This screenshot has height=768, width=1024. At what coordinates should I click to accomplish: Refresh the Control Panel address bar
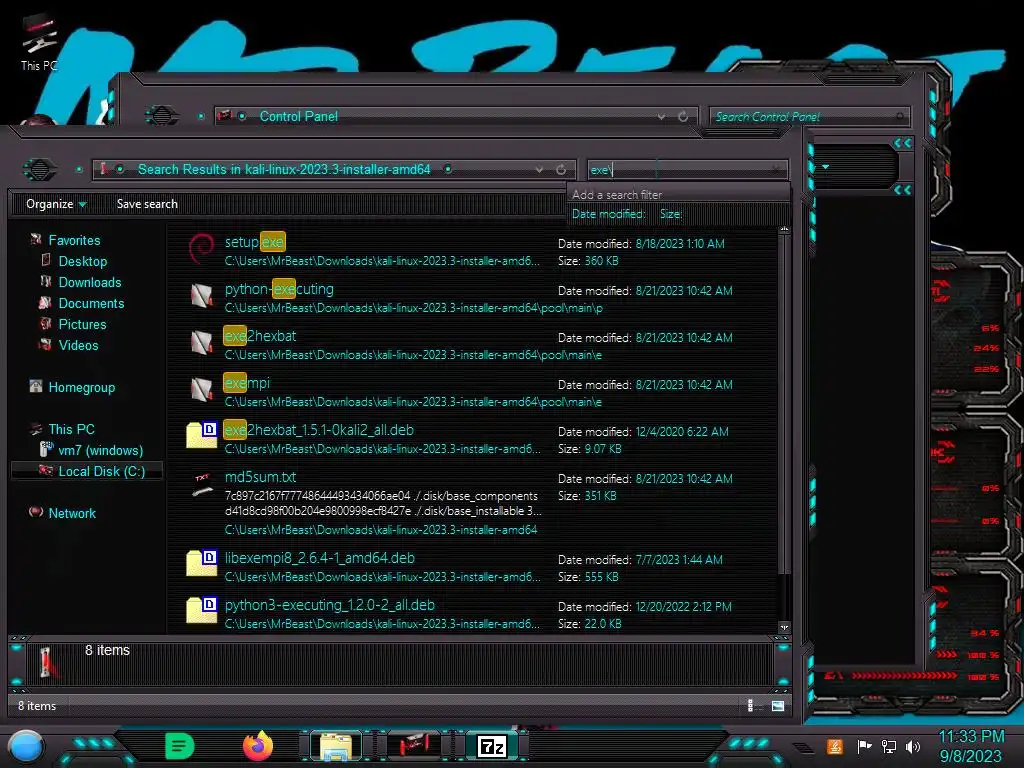point(683,116)
